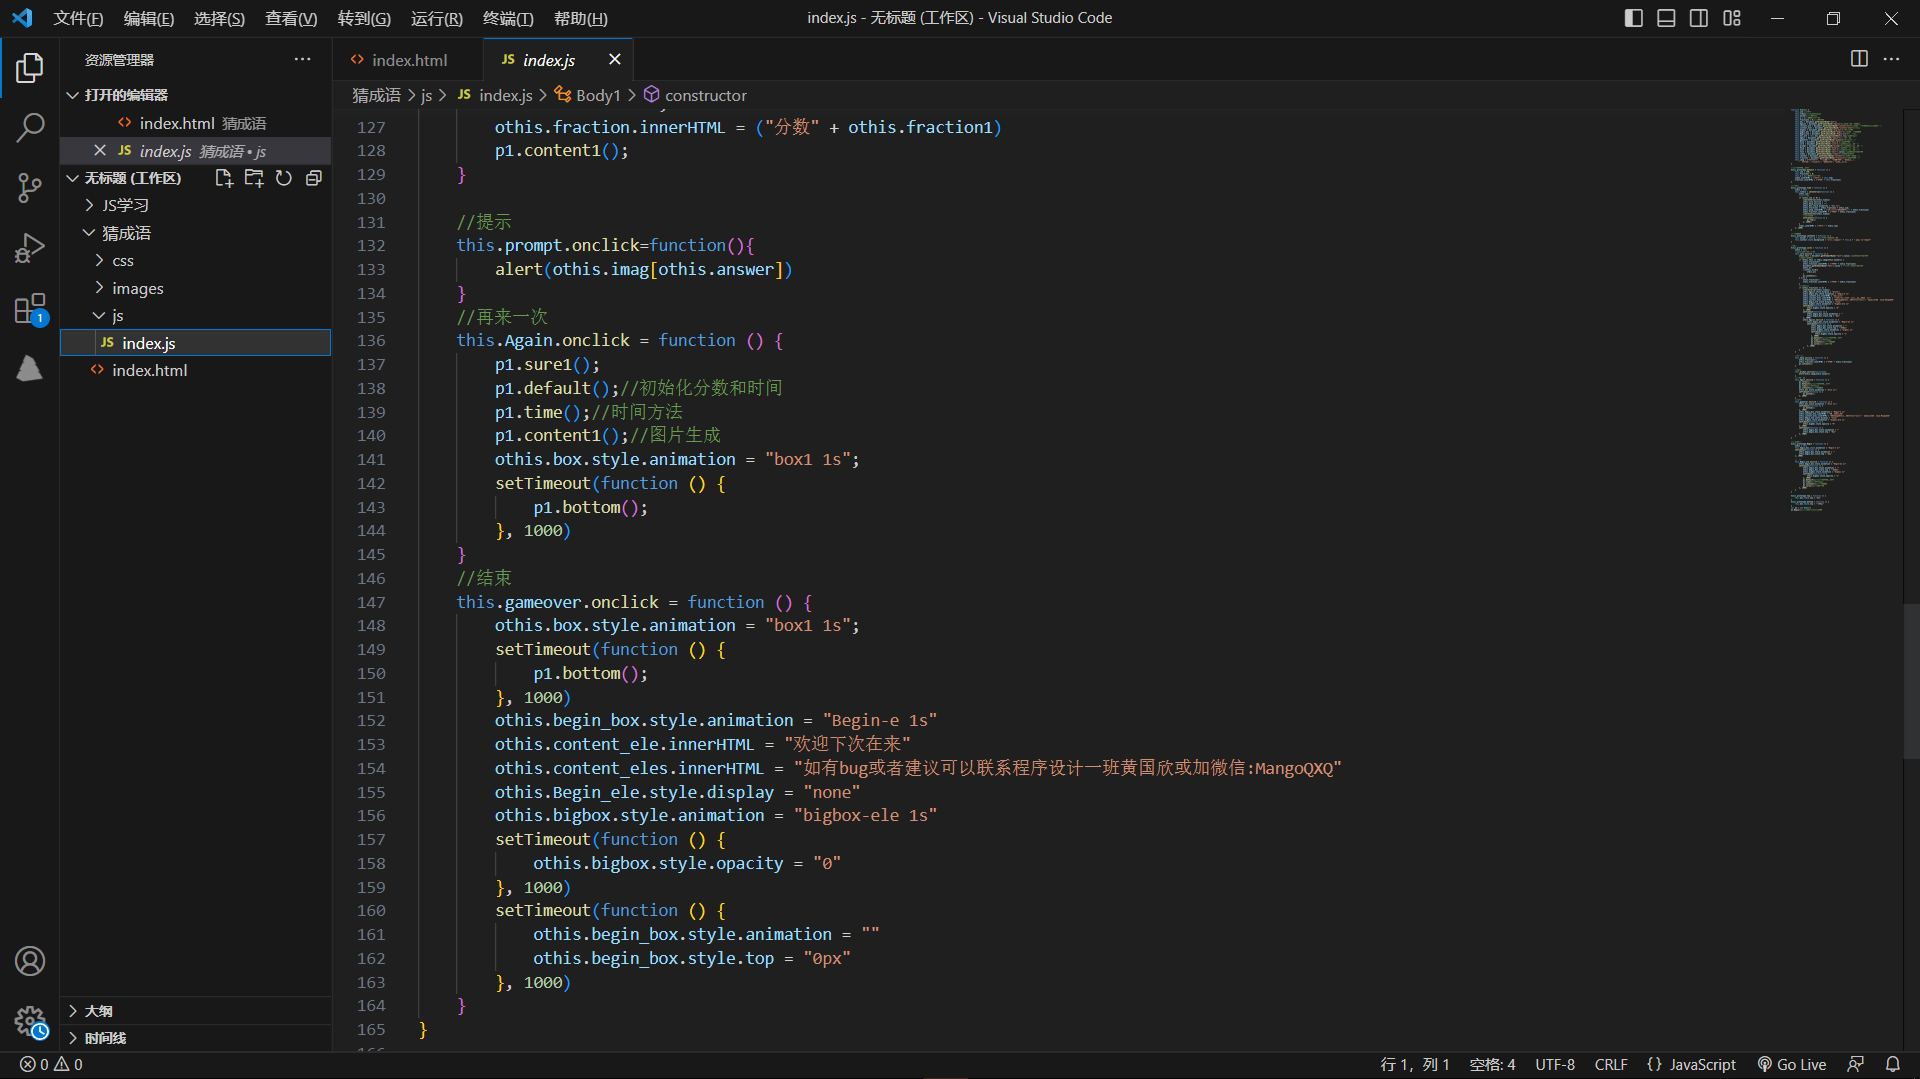Image resolution: width=1920 pixels, height=1079 pixels.
Task: Open the 查看(V) menu
Action: 291,18
